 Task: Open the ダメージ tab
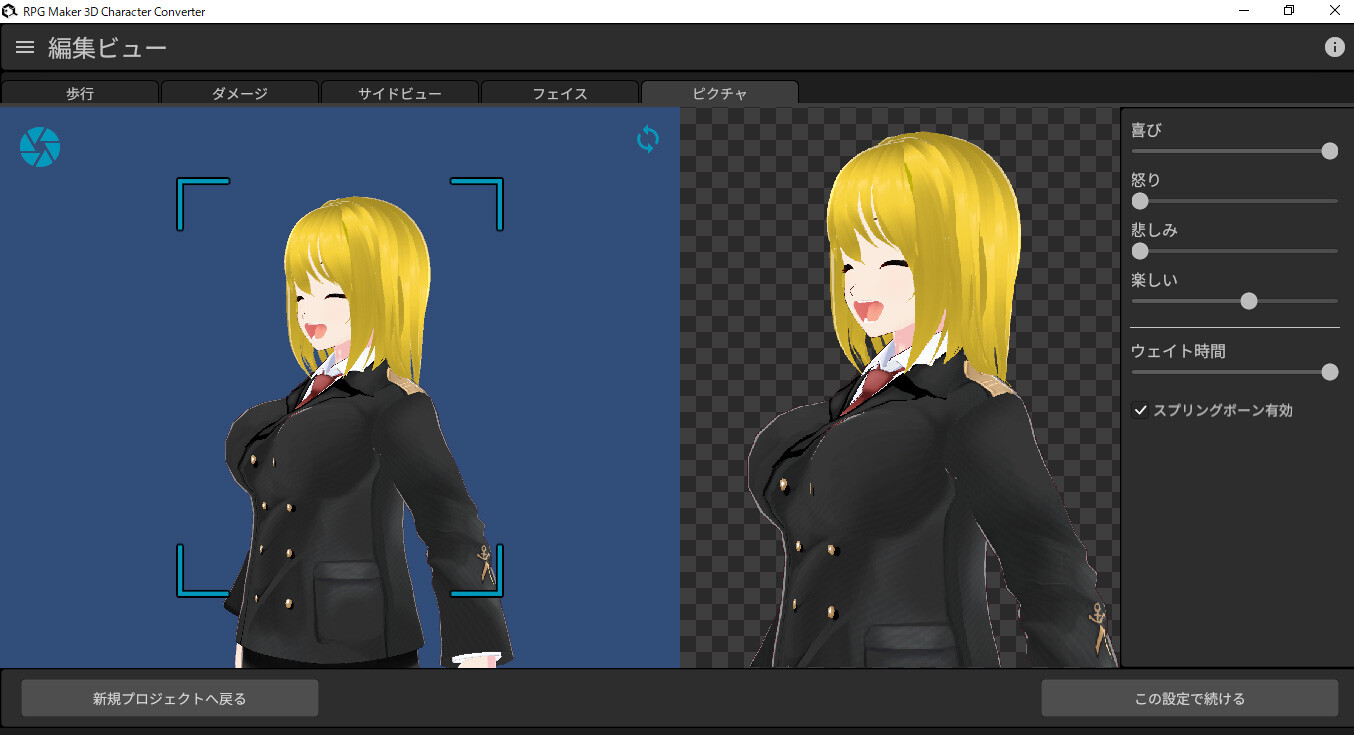pyautogui.click(x=240, y=92)
